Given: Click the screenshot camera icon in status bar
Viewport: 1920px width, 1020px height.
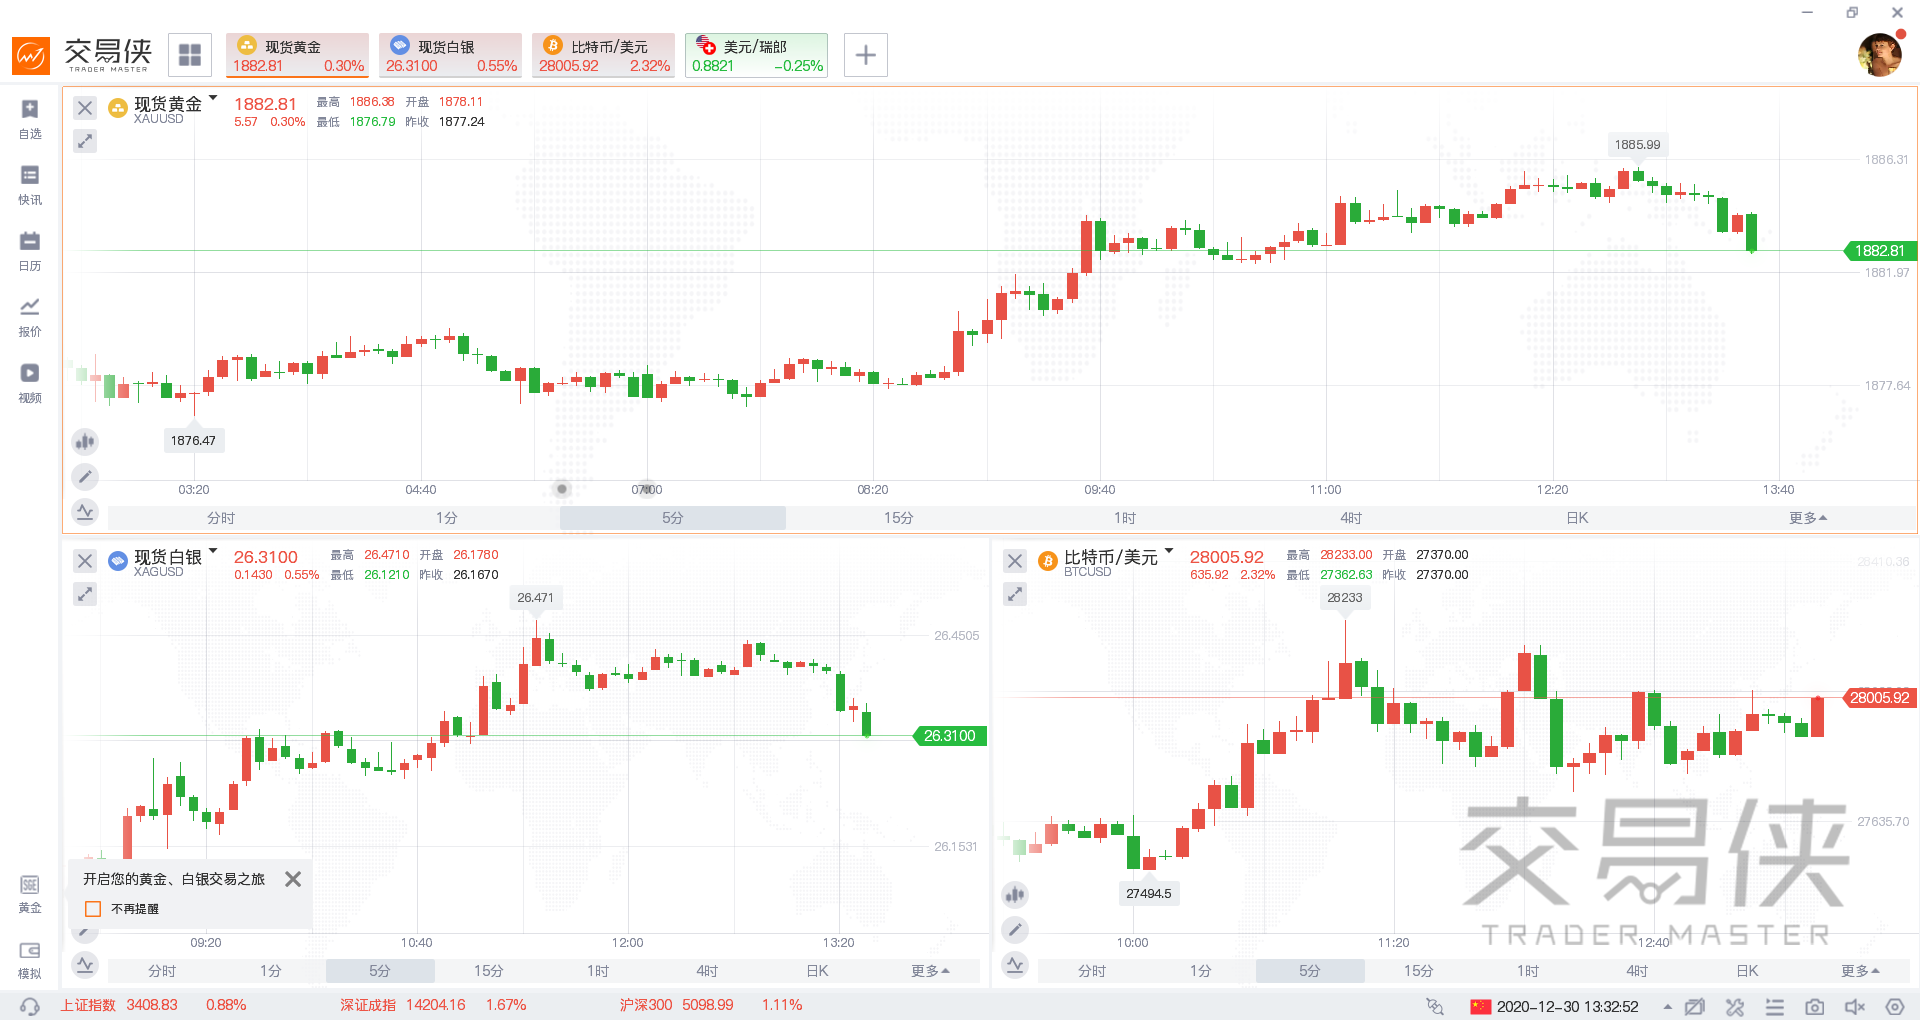Looking at the screenshot, I should (x=1814, y=1006).
